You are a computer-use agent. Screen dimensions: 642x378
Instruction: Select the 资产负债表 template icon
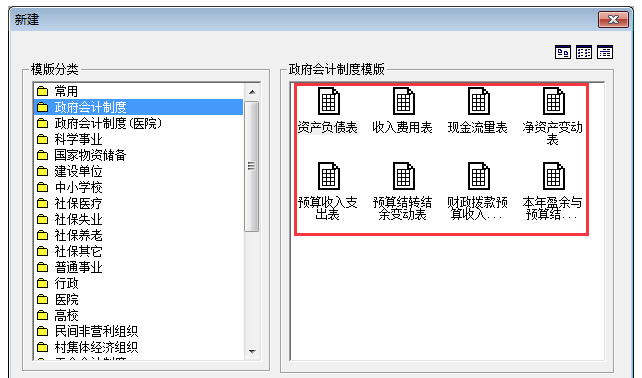pos(328,101)
